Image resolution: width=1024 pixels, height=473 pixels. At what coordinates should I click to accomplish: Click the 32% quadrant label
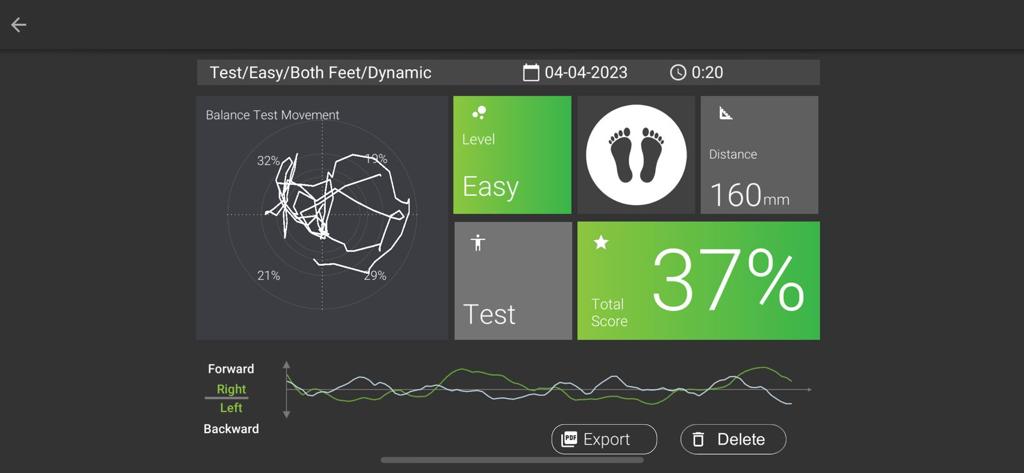coord(268,161)
